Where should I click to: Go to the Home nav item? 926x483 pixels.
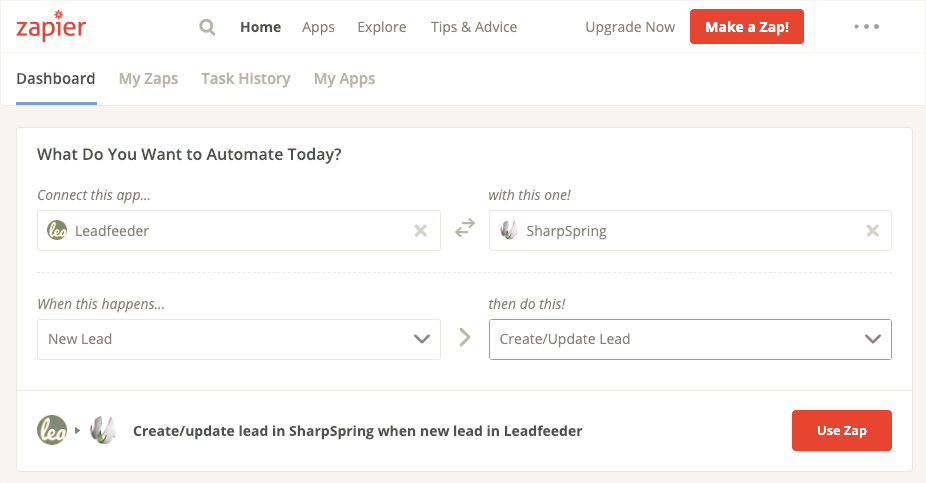[260, 27]
